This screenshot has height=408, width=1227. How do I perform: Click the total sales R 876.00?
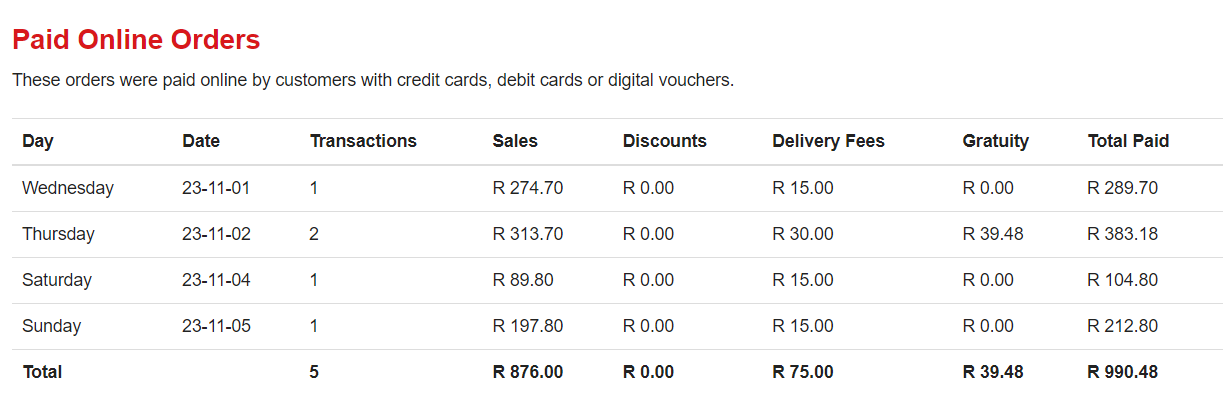point(528,372)
